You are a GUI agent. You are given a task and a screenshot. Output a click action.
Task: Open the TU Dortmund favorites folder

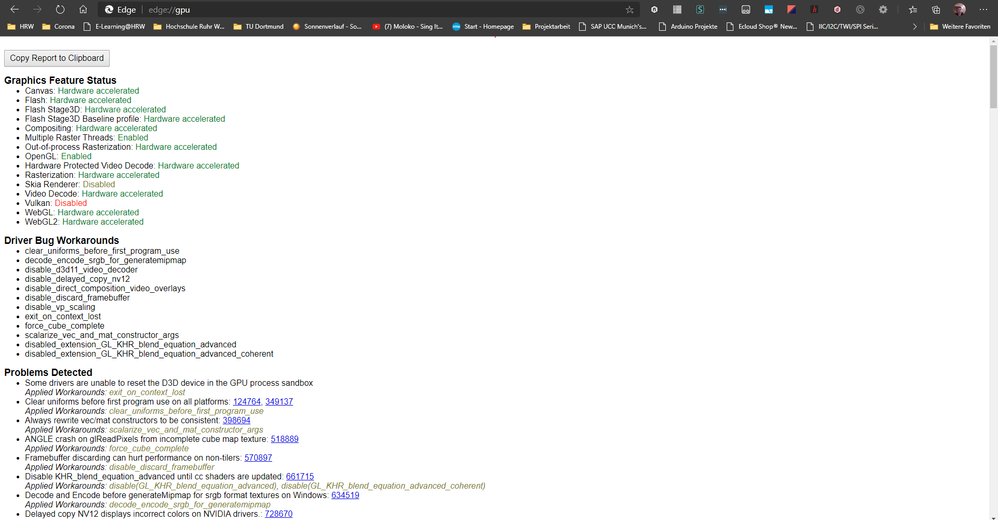tap(258, 27)
